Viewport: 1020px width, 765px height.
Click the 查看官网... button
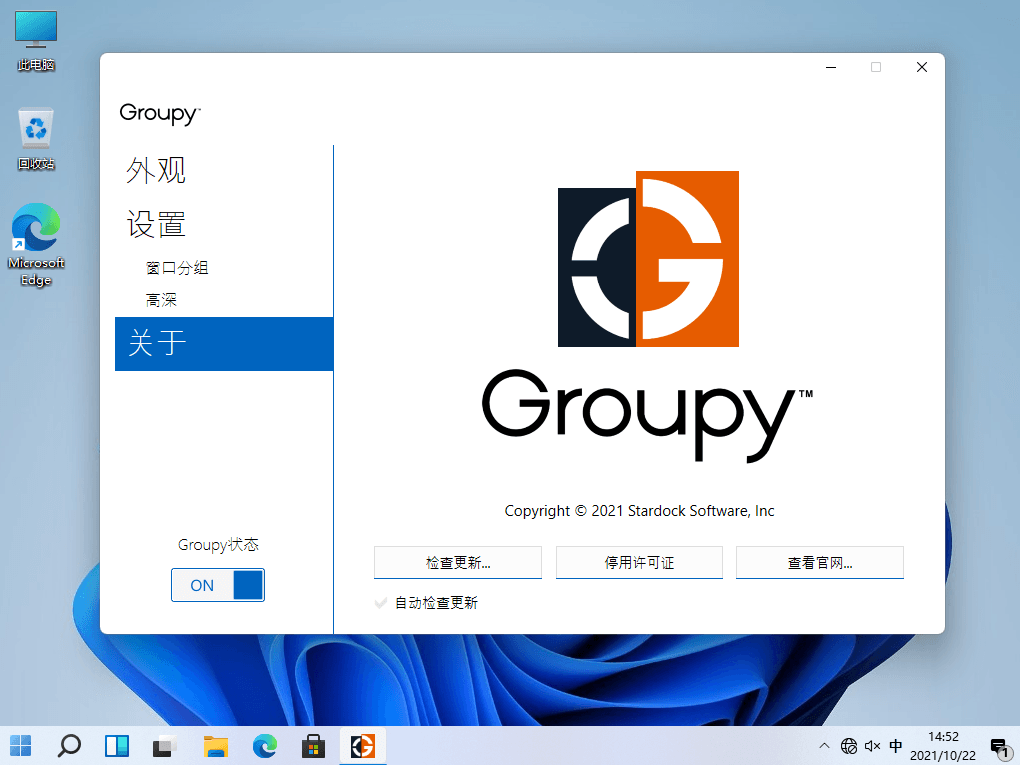820,563
